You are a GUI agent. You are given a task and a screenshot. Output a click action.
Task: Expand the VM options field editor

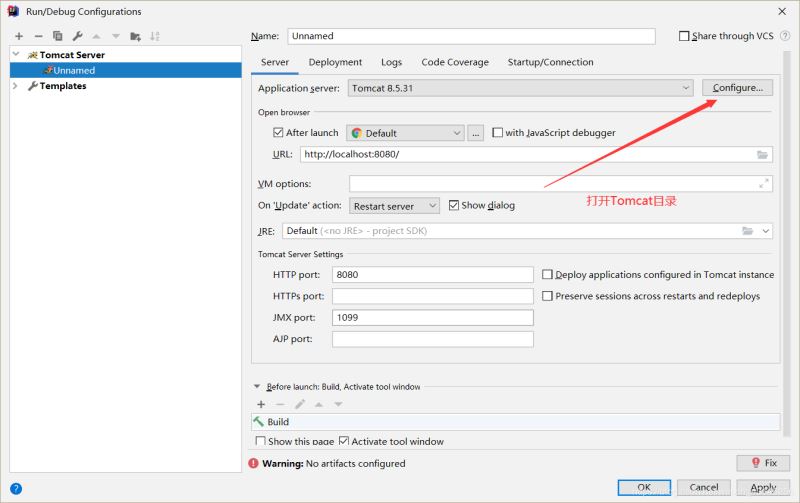764,183
